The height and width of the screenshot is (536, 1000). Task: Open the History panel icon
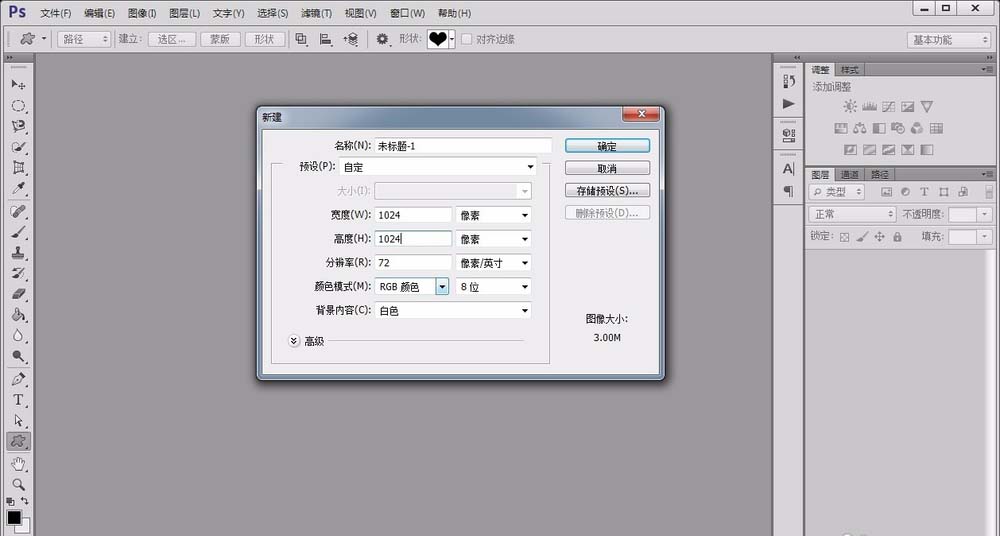(x=789, y=82)
